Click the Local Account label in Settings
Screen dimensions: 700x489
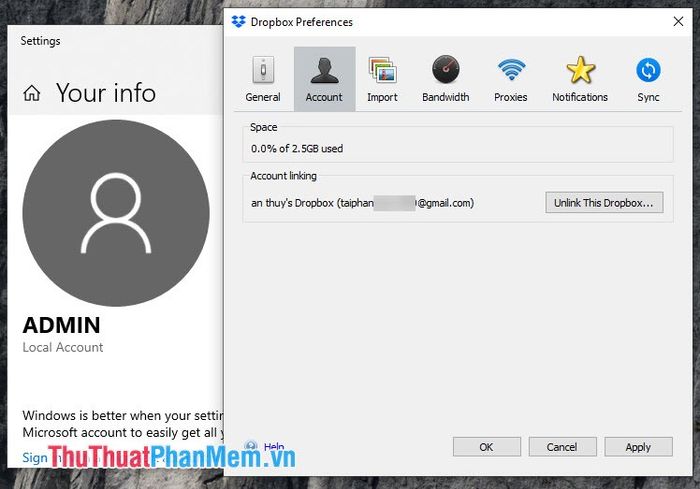(63, 347)
